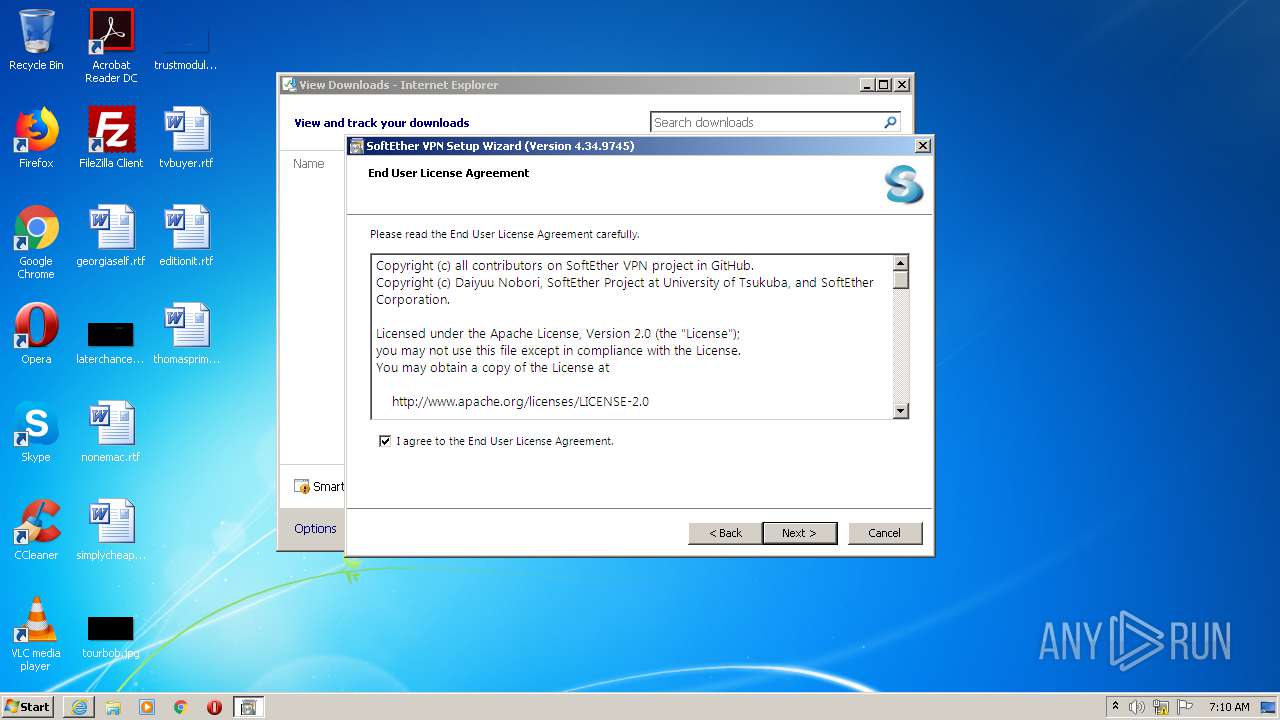
Task: Select SoftEther setup taskbar button
Action: [x=248, y=707]
